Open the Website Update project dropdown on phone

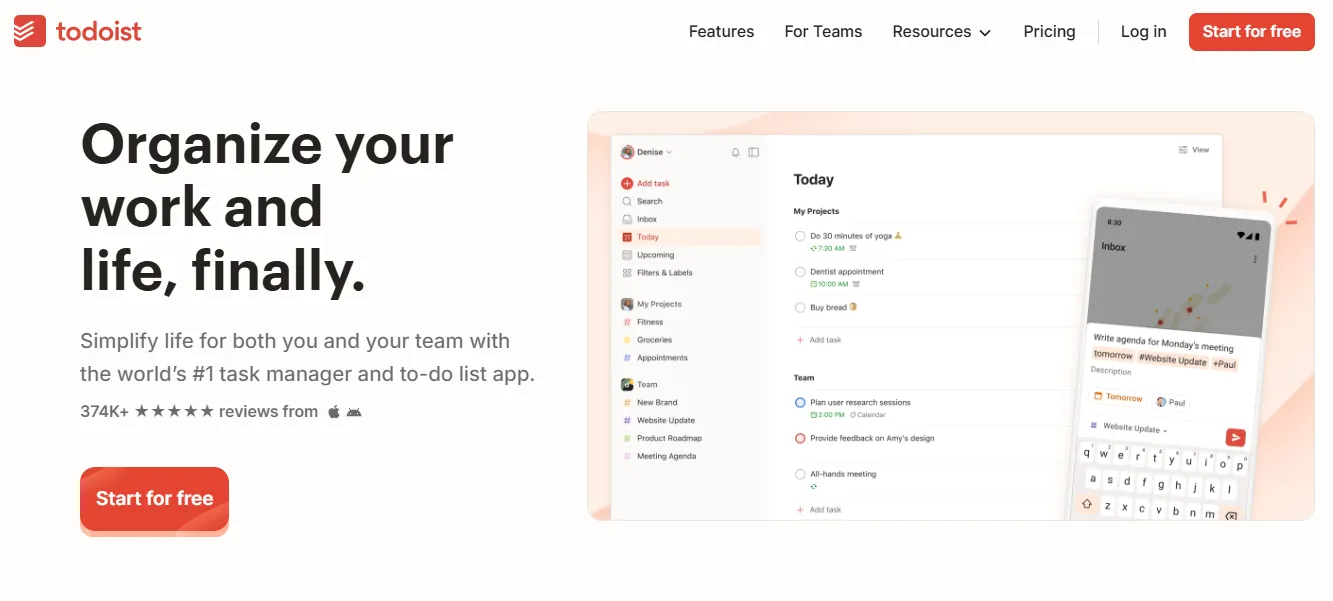pos(1135,428)
